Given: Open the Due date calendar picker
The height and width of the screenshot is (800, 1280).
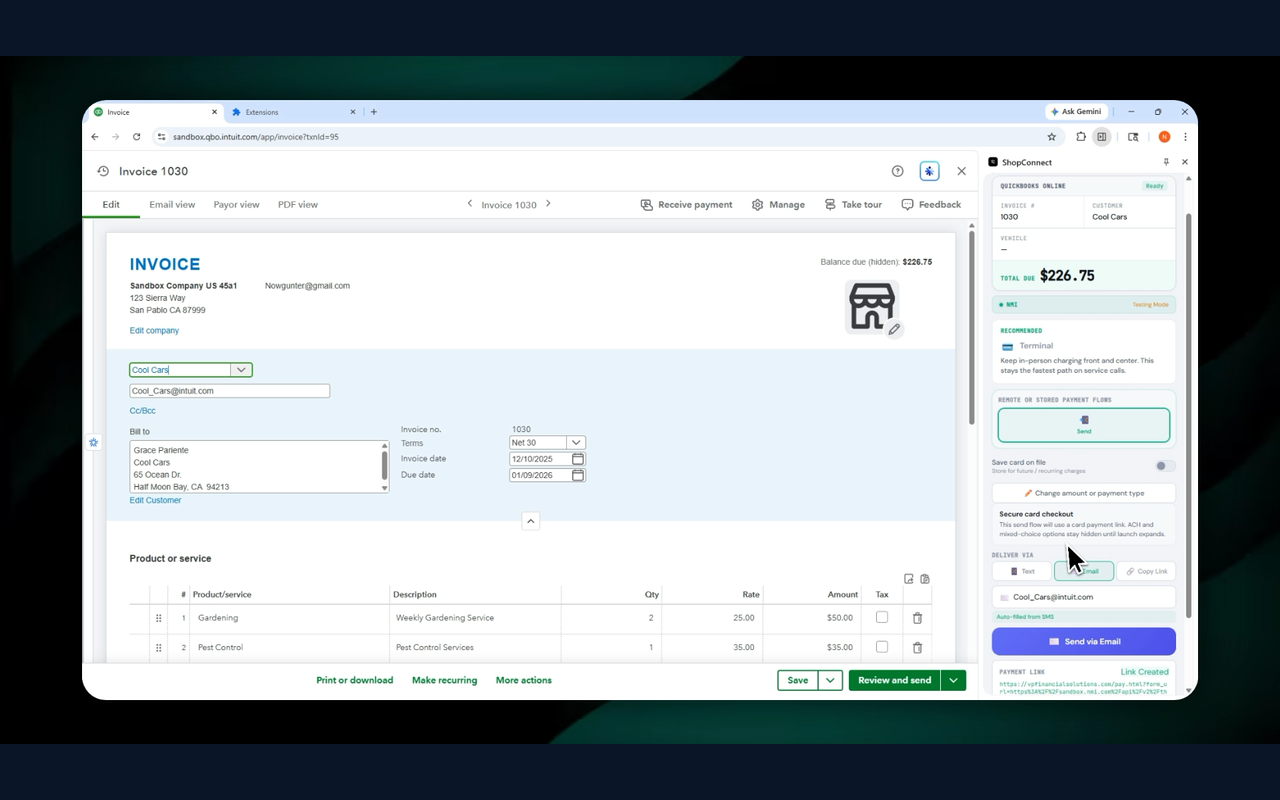Looking at the screenshot, I should click(578, 475).
